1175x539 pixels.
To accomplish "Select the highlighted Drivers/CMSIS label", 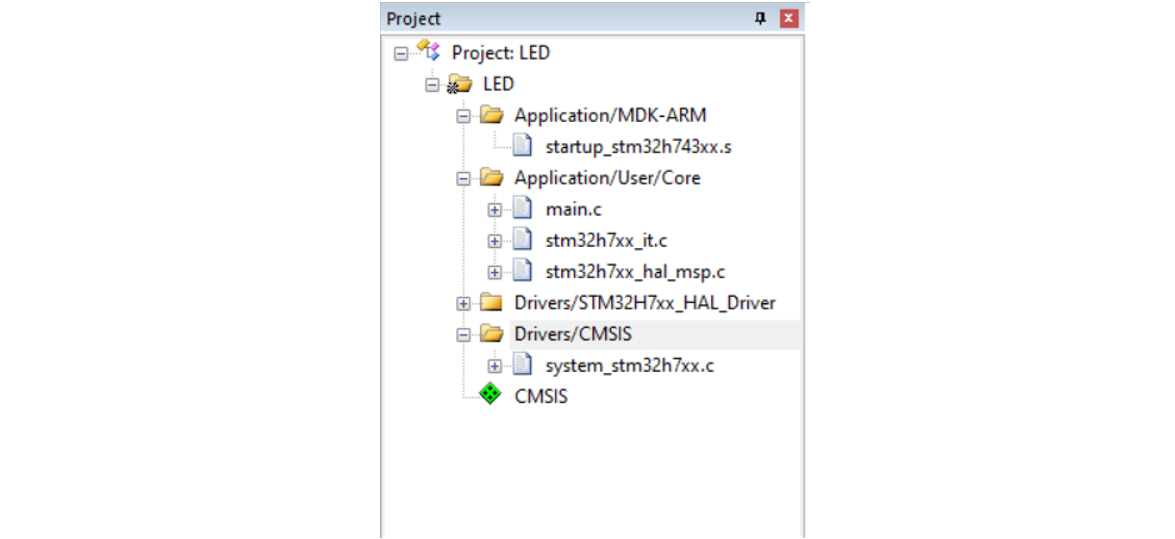I will pos(573,334).
